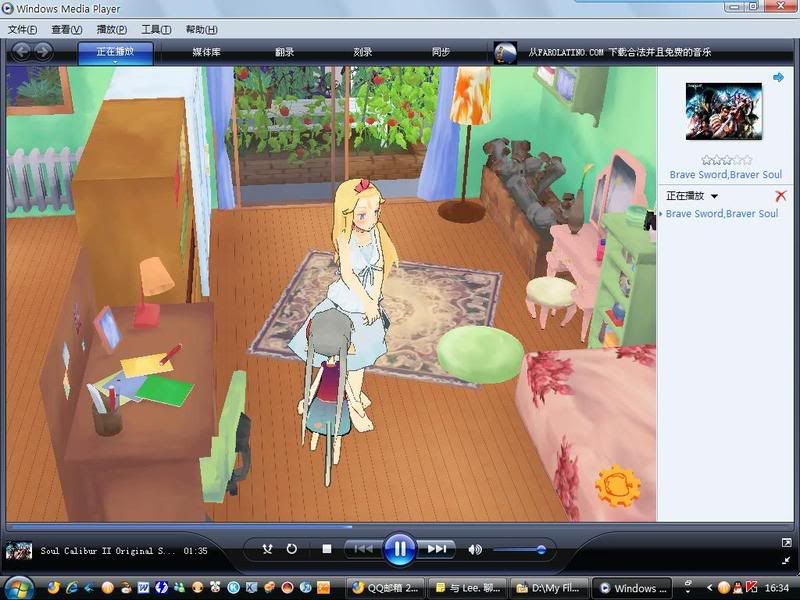Click the green MSN people quick launch icon
The height and width of the screenshot is (600, 800).
(x=180, y=588)
